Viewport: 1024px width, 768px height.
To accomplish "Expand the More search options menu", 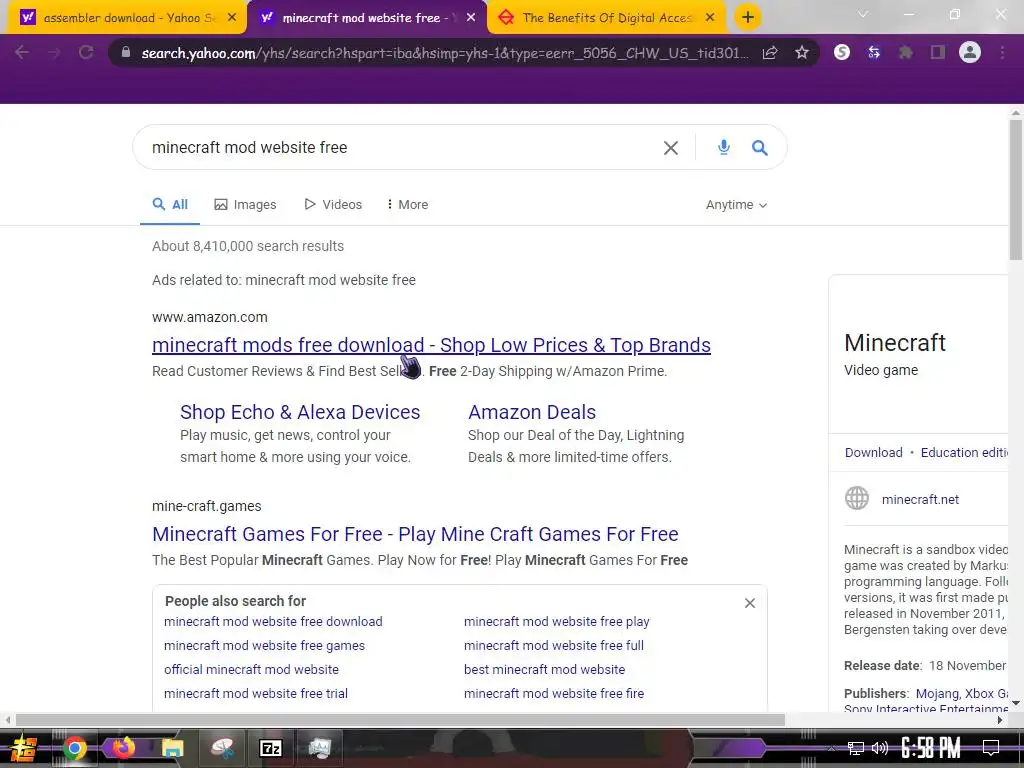I will pos(408,204).
